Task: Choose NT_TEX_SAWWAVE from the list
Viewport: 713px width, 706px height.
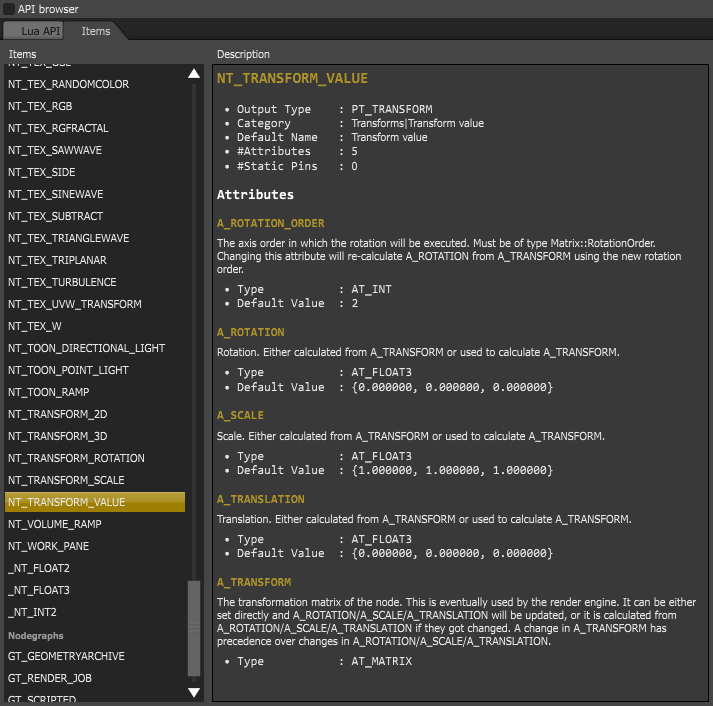Action: [55, 150]
